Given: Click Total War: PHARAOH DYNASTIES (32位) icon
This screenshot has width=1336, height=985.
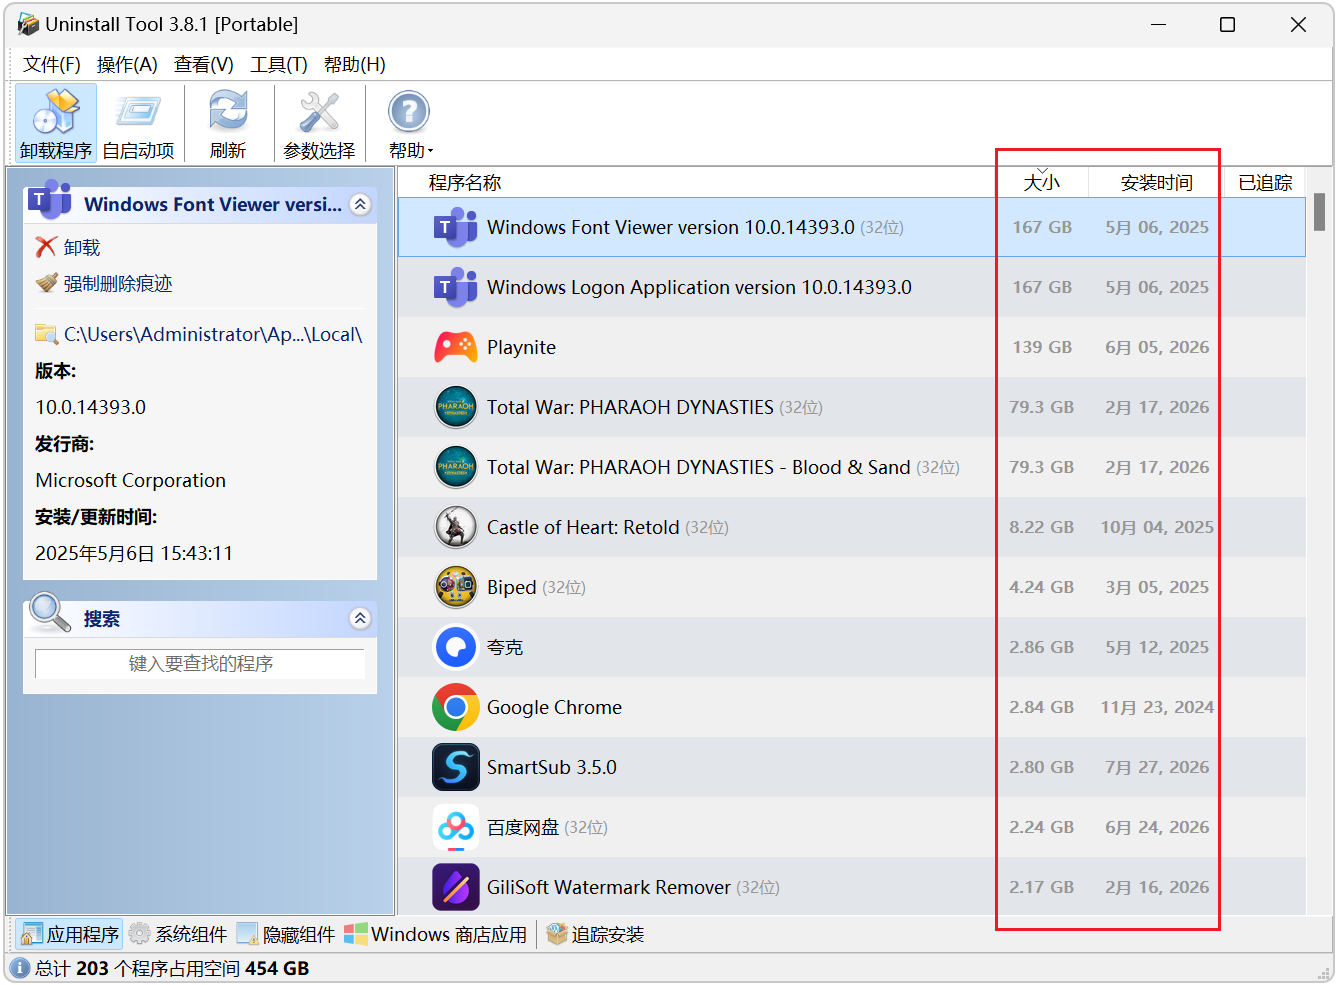Looking at the screenshot, I should click(x=456, y=407).
